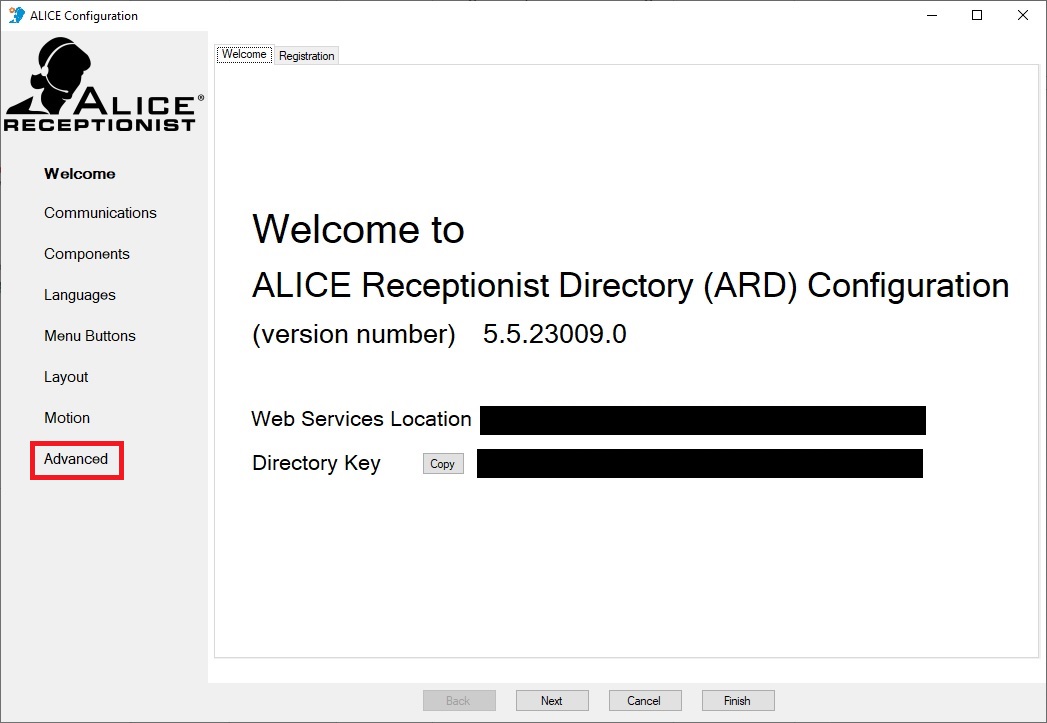1047x723 pixels.
Task: Maximize the ALICE Configuration window
Action: coord(977,15)
